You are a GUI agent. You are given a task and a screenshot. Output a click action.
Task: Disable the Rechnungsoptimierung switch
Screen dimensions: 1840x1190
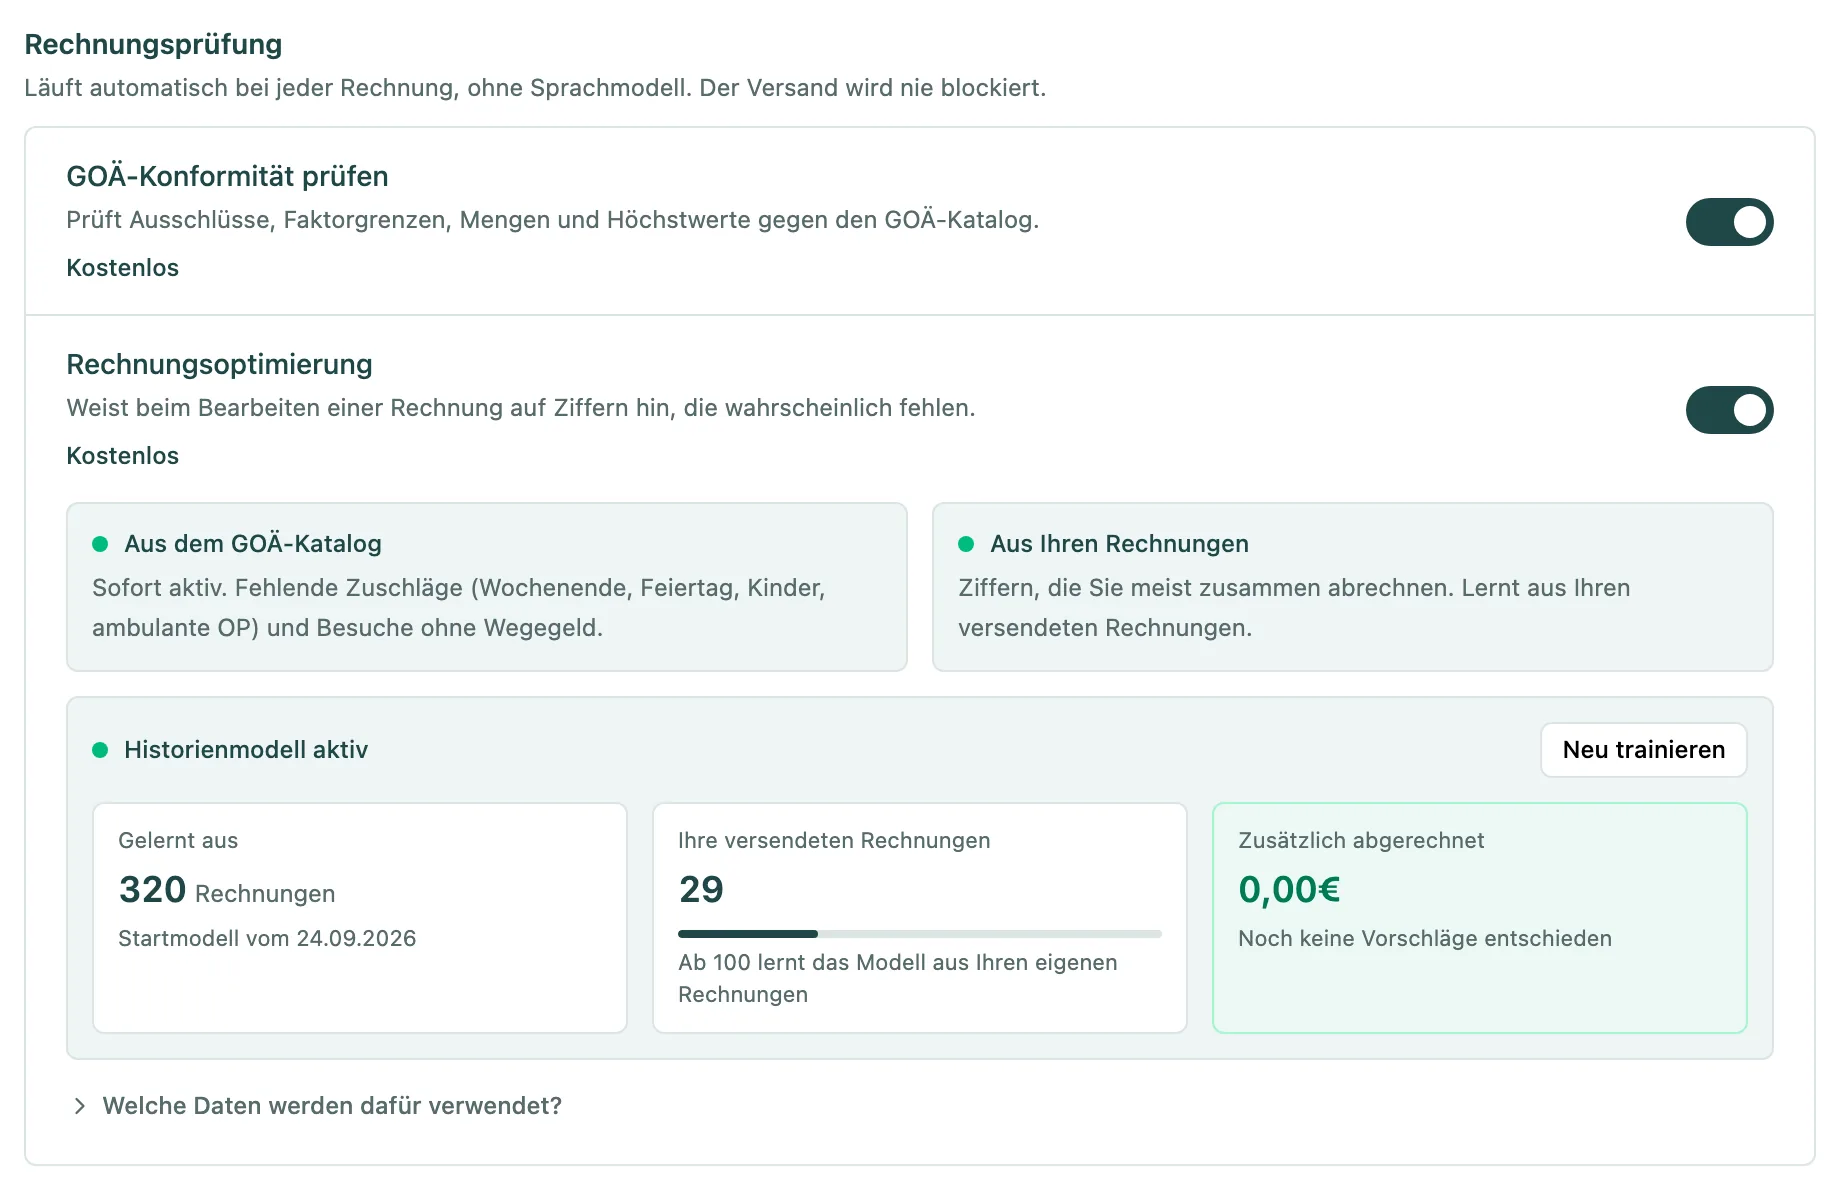point(1729,410)
